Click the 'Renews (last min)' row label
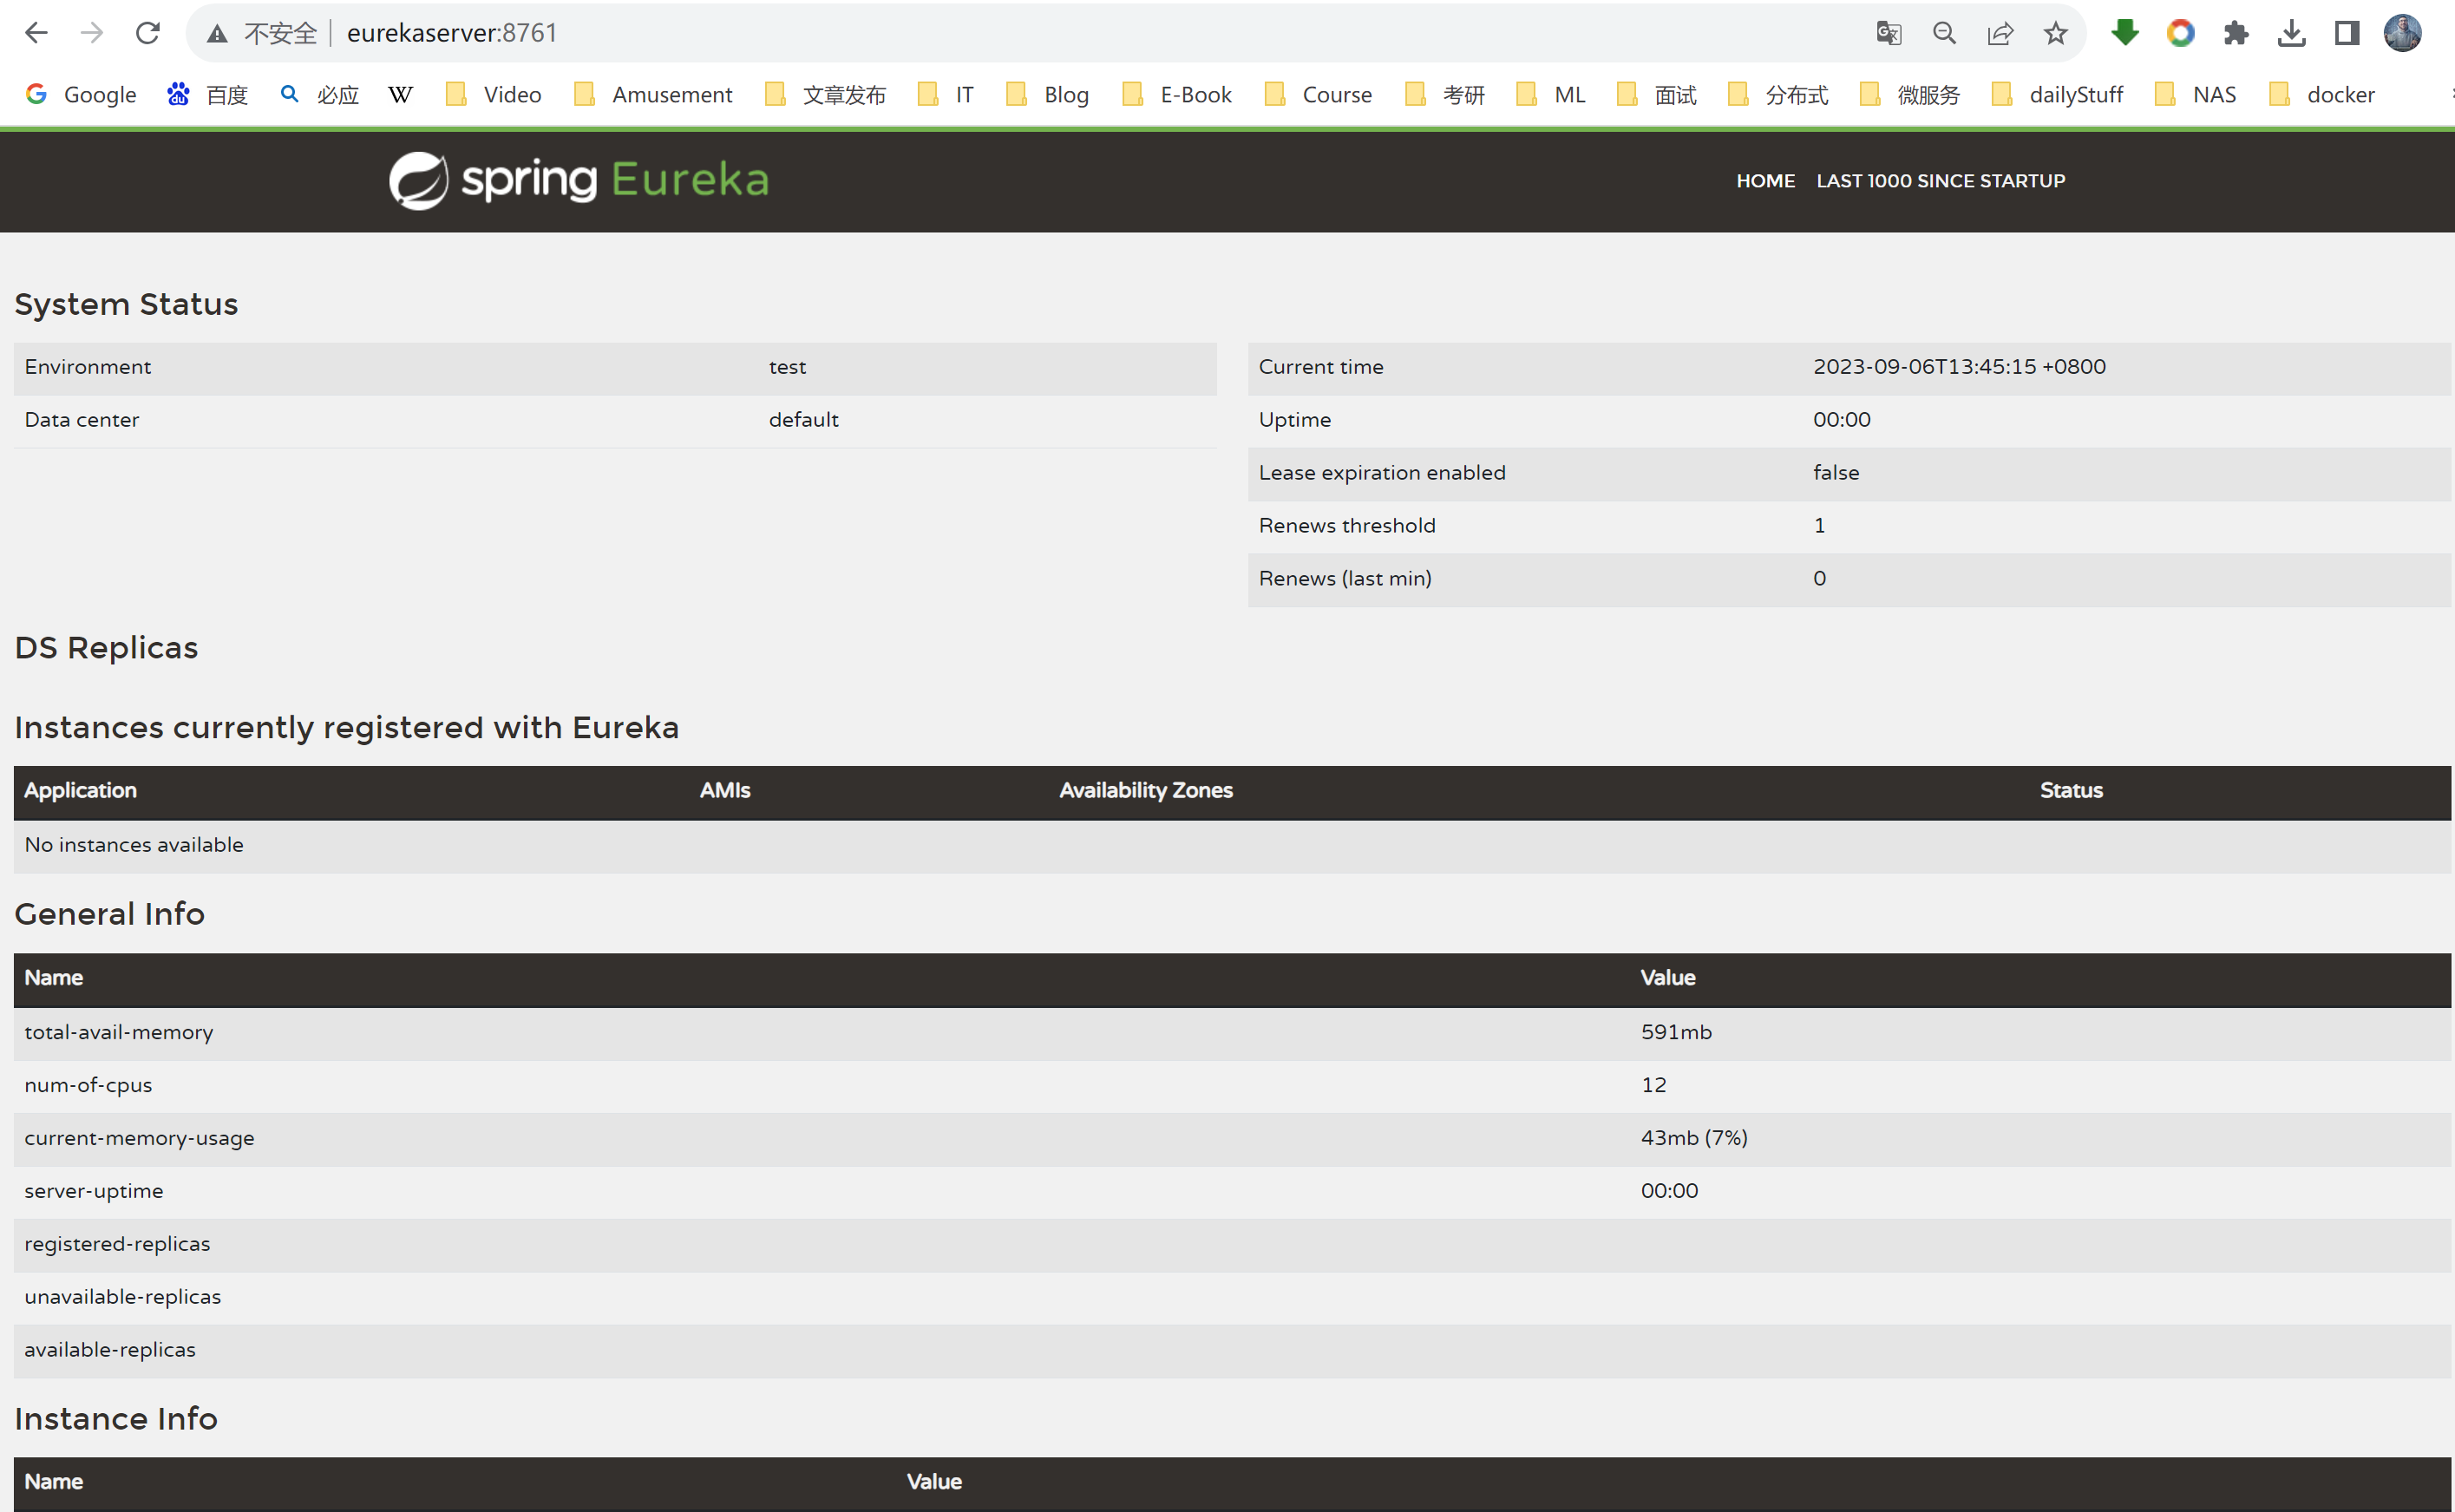2455x1512 pixels. [x=1344, y=579]
